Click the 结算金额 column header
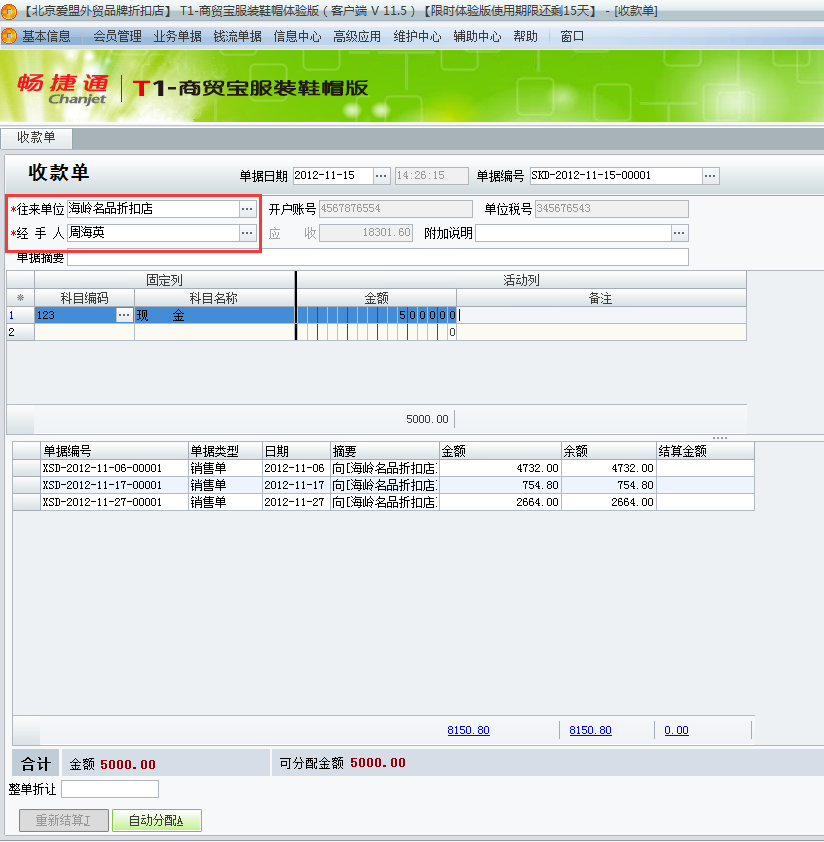This screenshot has height=842, width=824. 705,451
